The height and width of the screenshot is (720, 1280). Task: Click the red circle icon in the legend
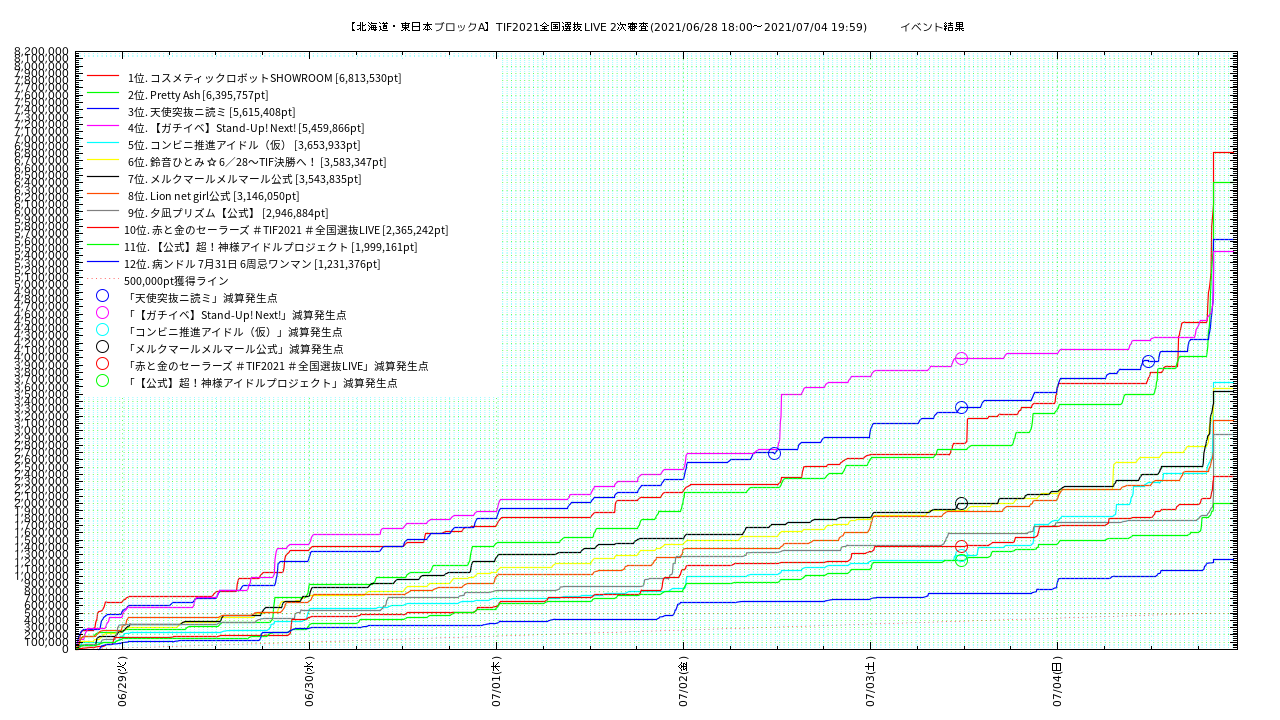pyautogui.click(x=102, y=364)
